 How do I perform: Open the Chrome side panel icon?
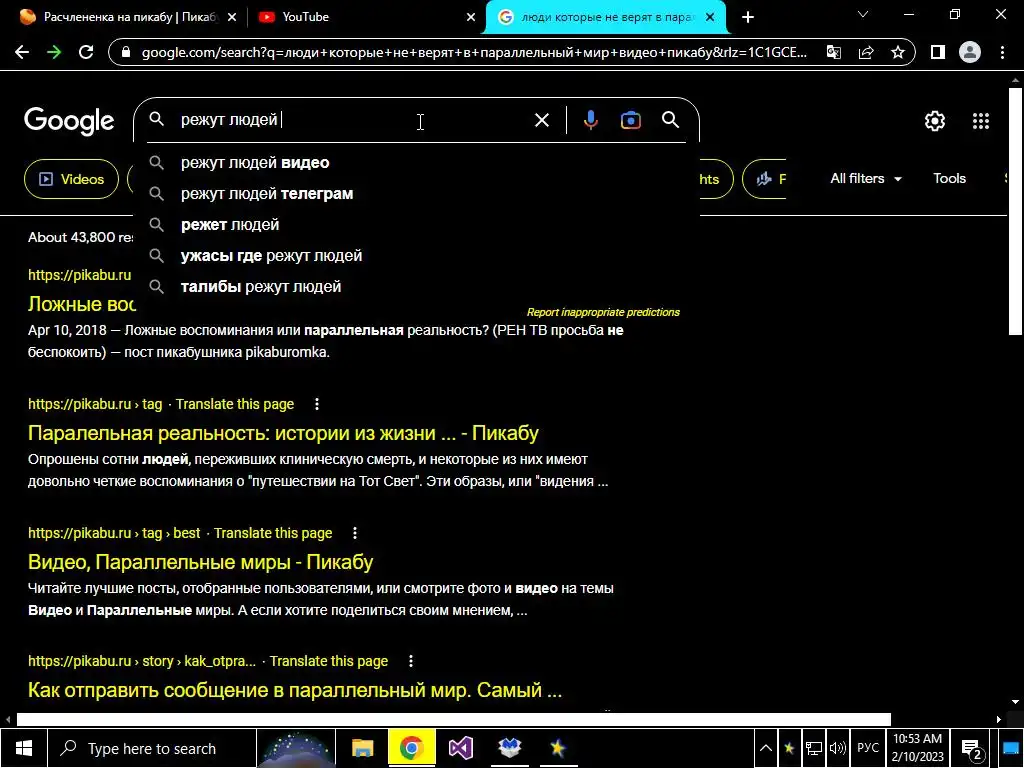[x=938, y=52]
